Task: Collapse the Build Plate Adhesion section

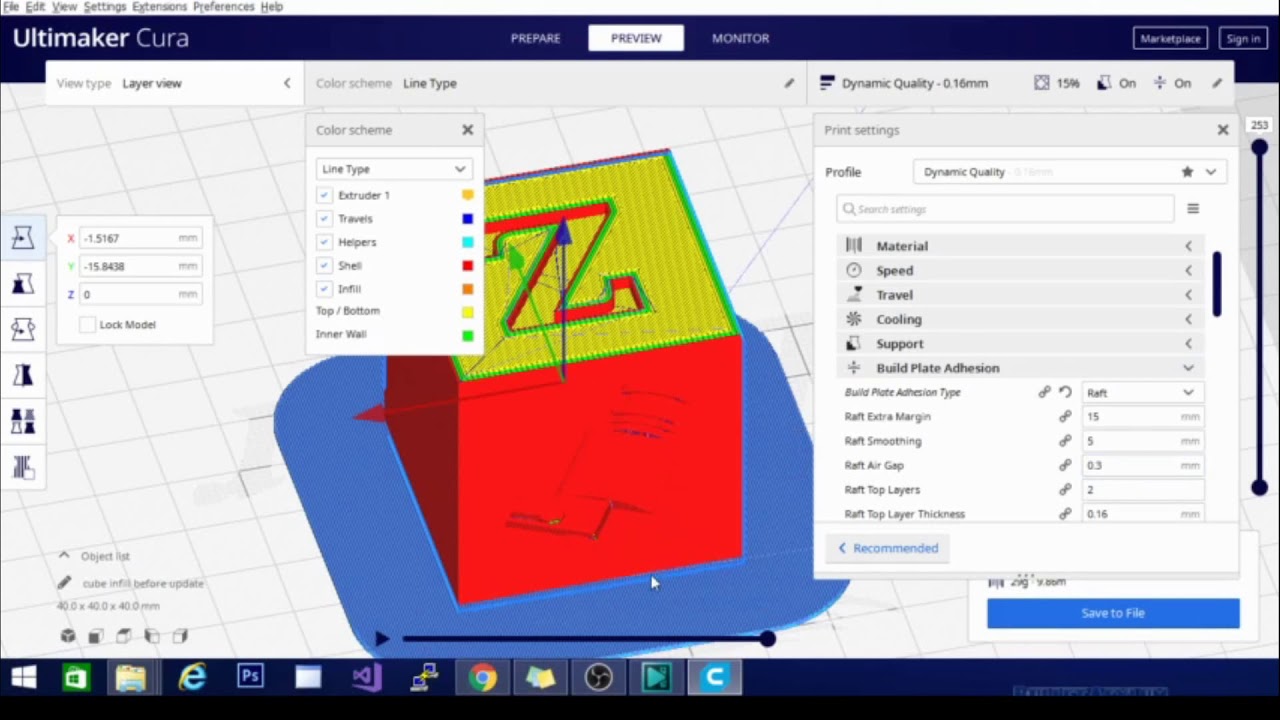Action: click(x=1020, y=368)
